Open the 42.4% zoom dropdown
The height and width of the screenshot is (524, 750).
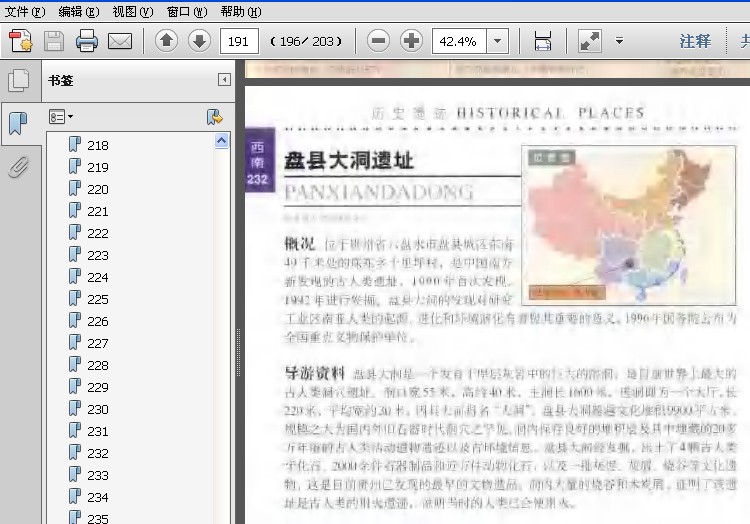(x=497, y=41)
